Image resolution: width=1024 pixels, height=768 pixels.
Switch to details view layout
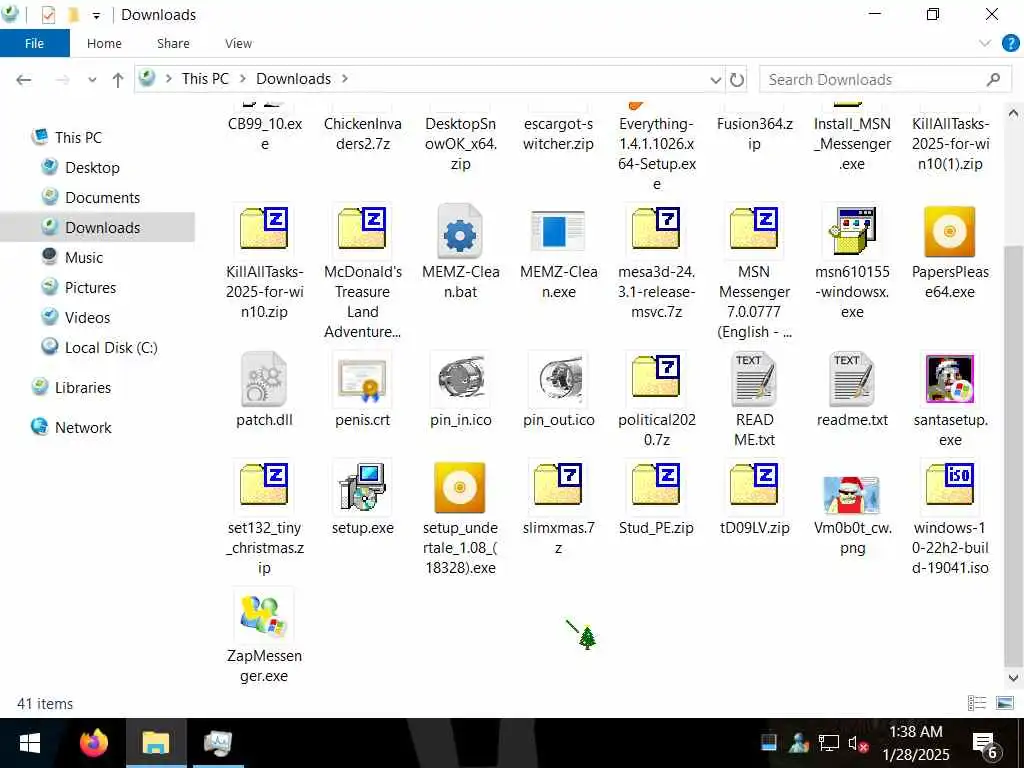(977, 703)
